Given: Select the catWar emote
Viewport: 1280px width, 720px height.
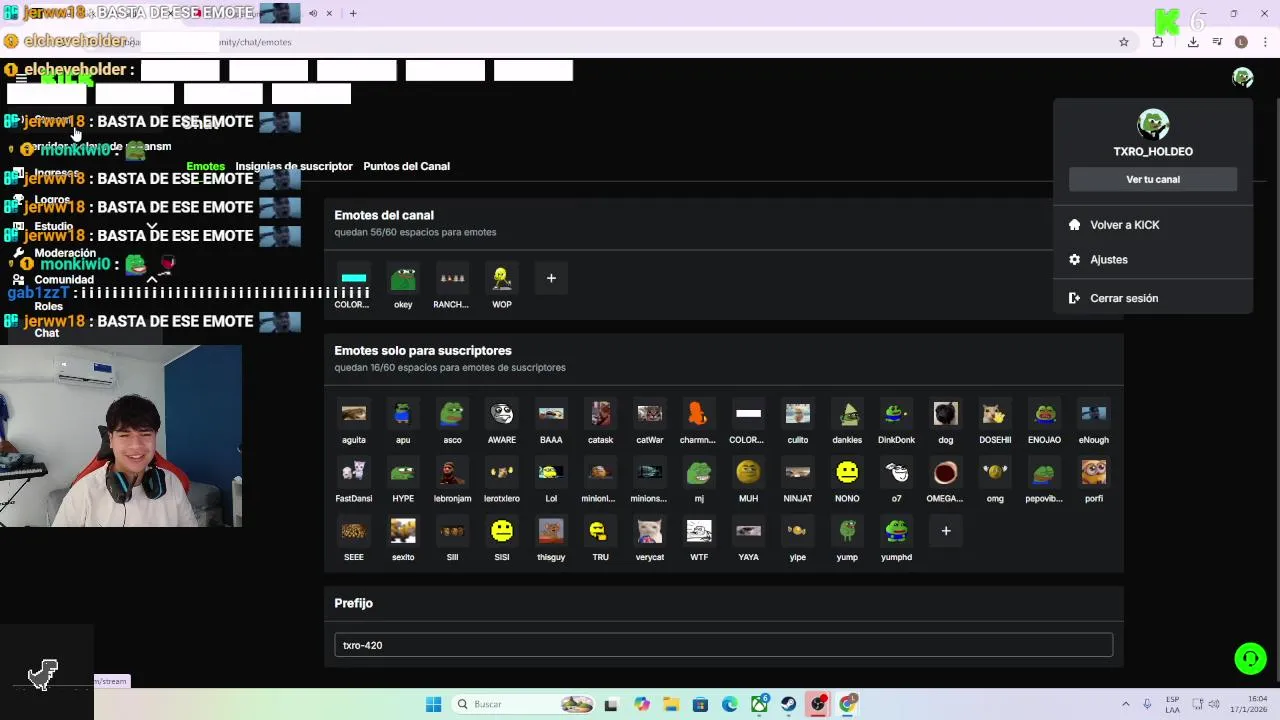Looking at the screenshot, I should click(x=650, y=414).
